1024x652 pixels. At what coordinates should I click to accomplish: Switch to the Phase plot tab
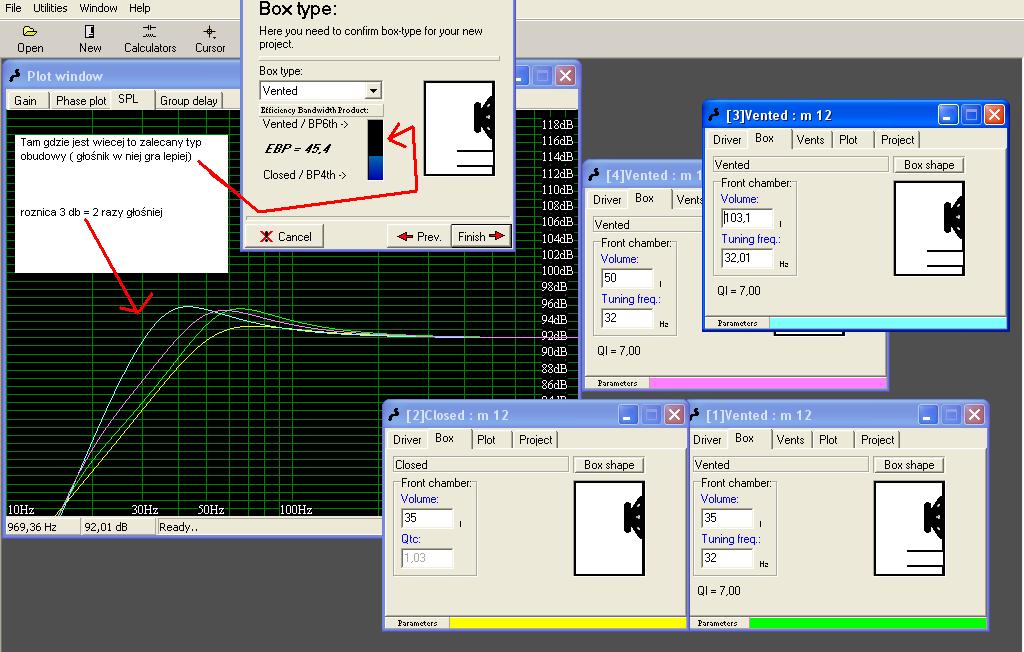coord(81,101)
